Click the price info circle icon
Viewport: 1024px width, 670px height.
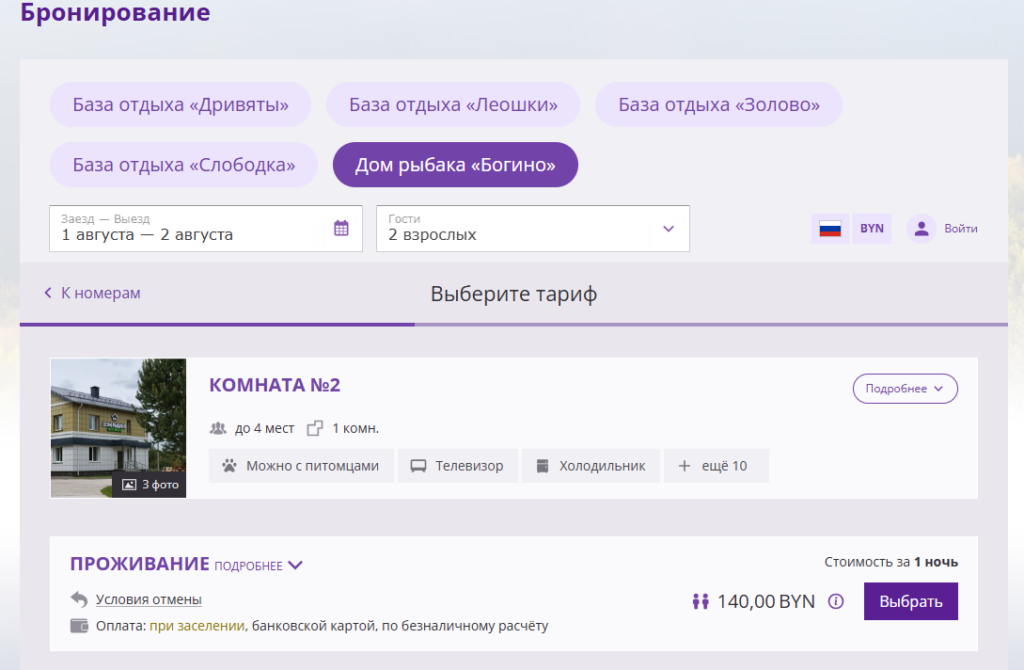pos(836,601)
